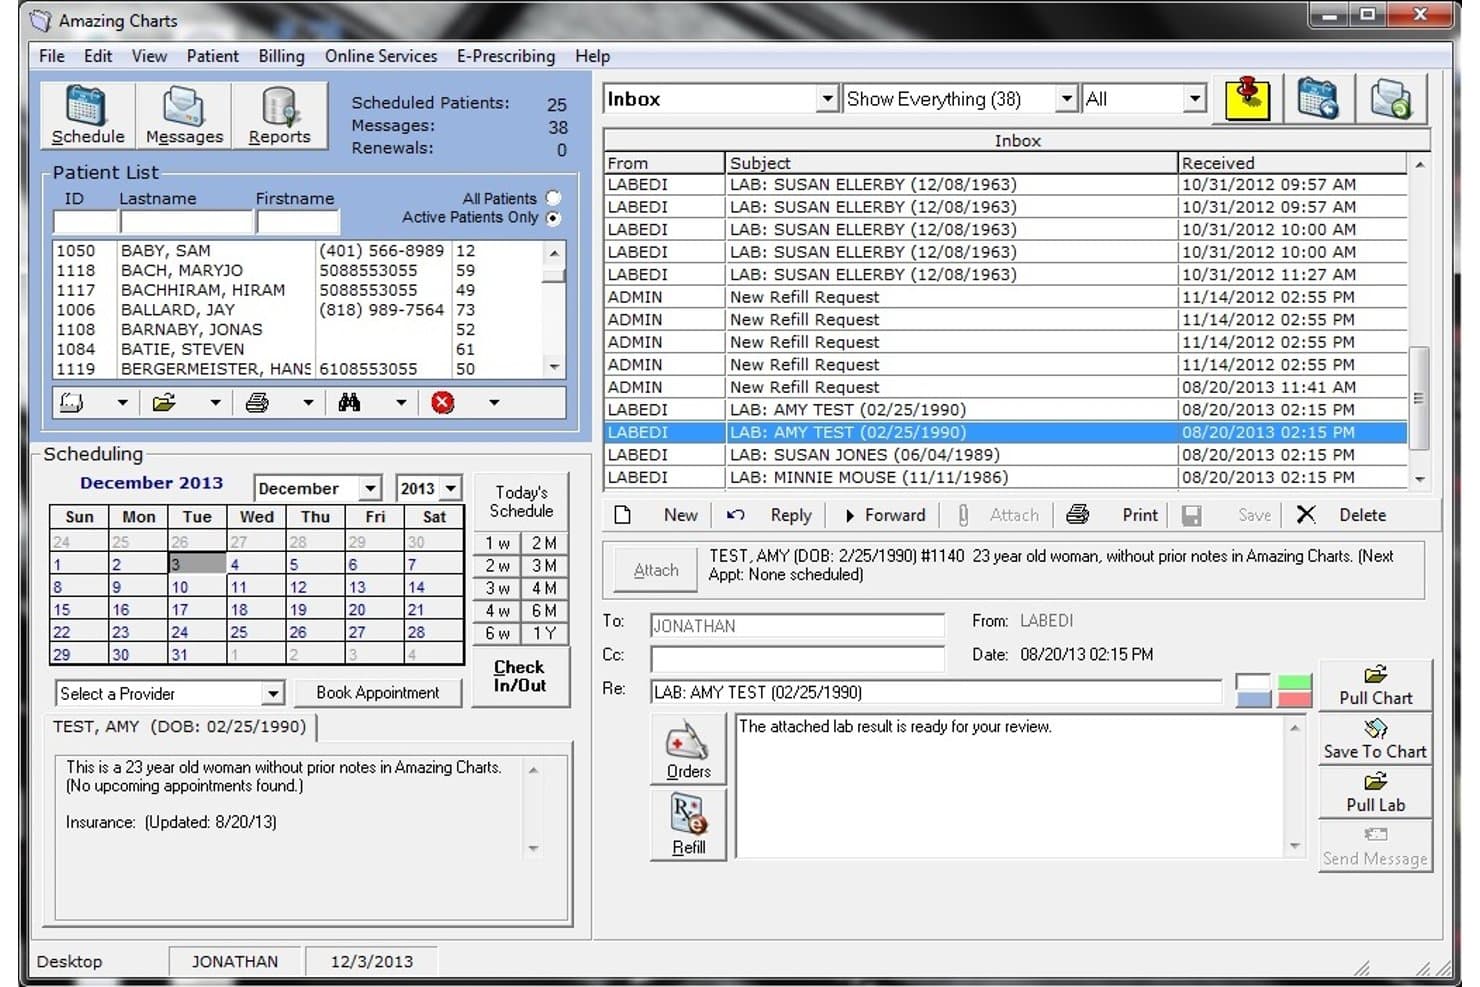
Task: Select the New Refill Request from 08/20/2013 11:41 AM
Action: (1005, 387)
